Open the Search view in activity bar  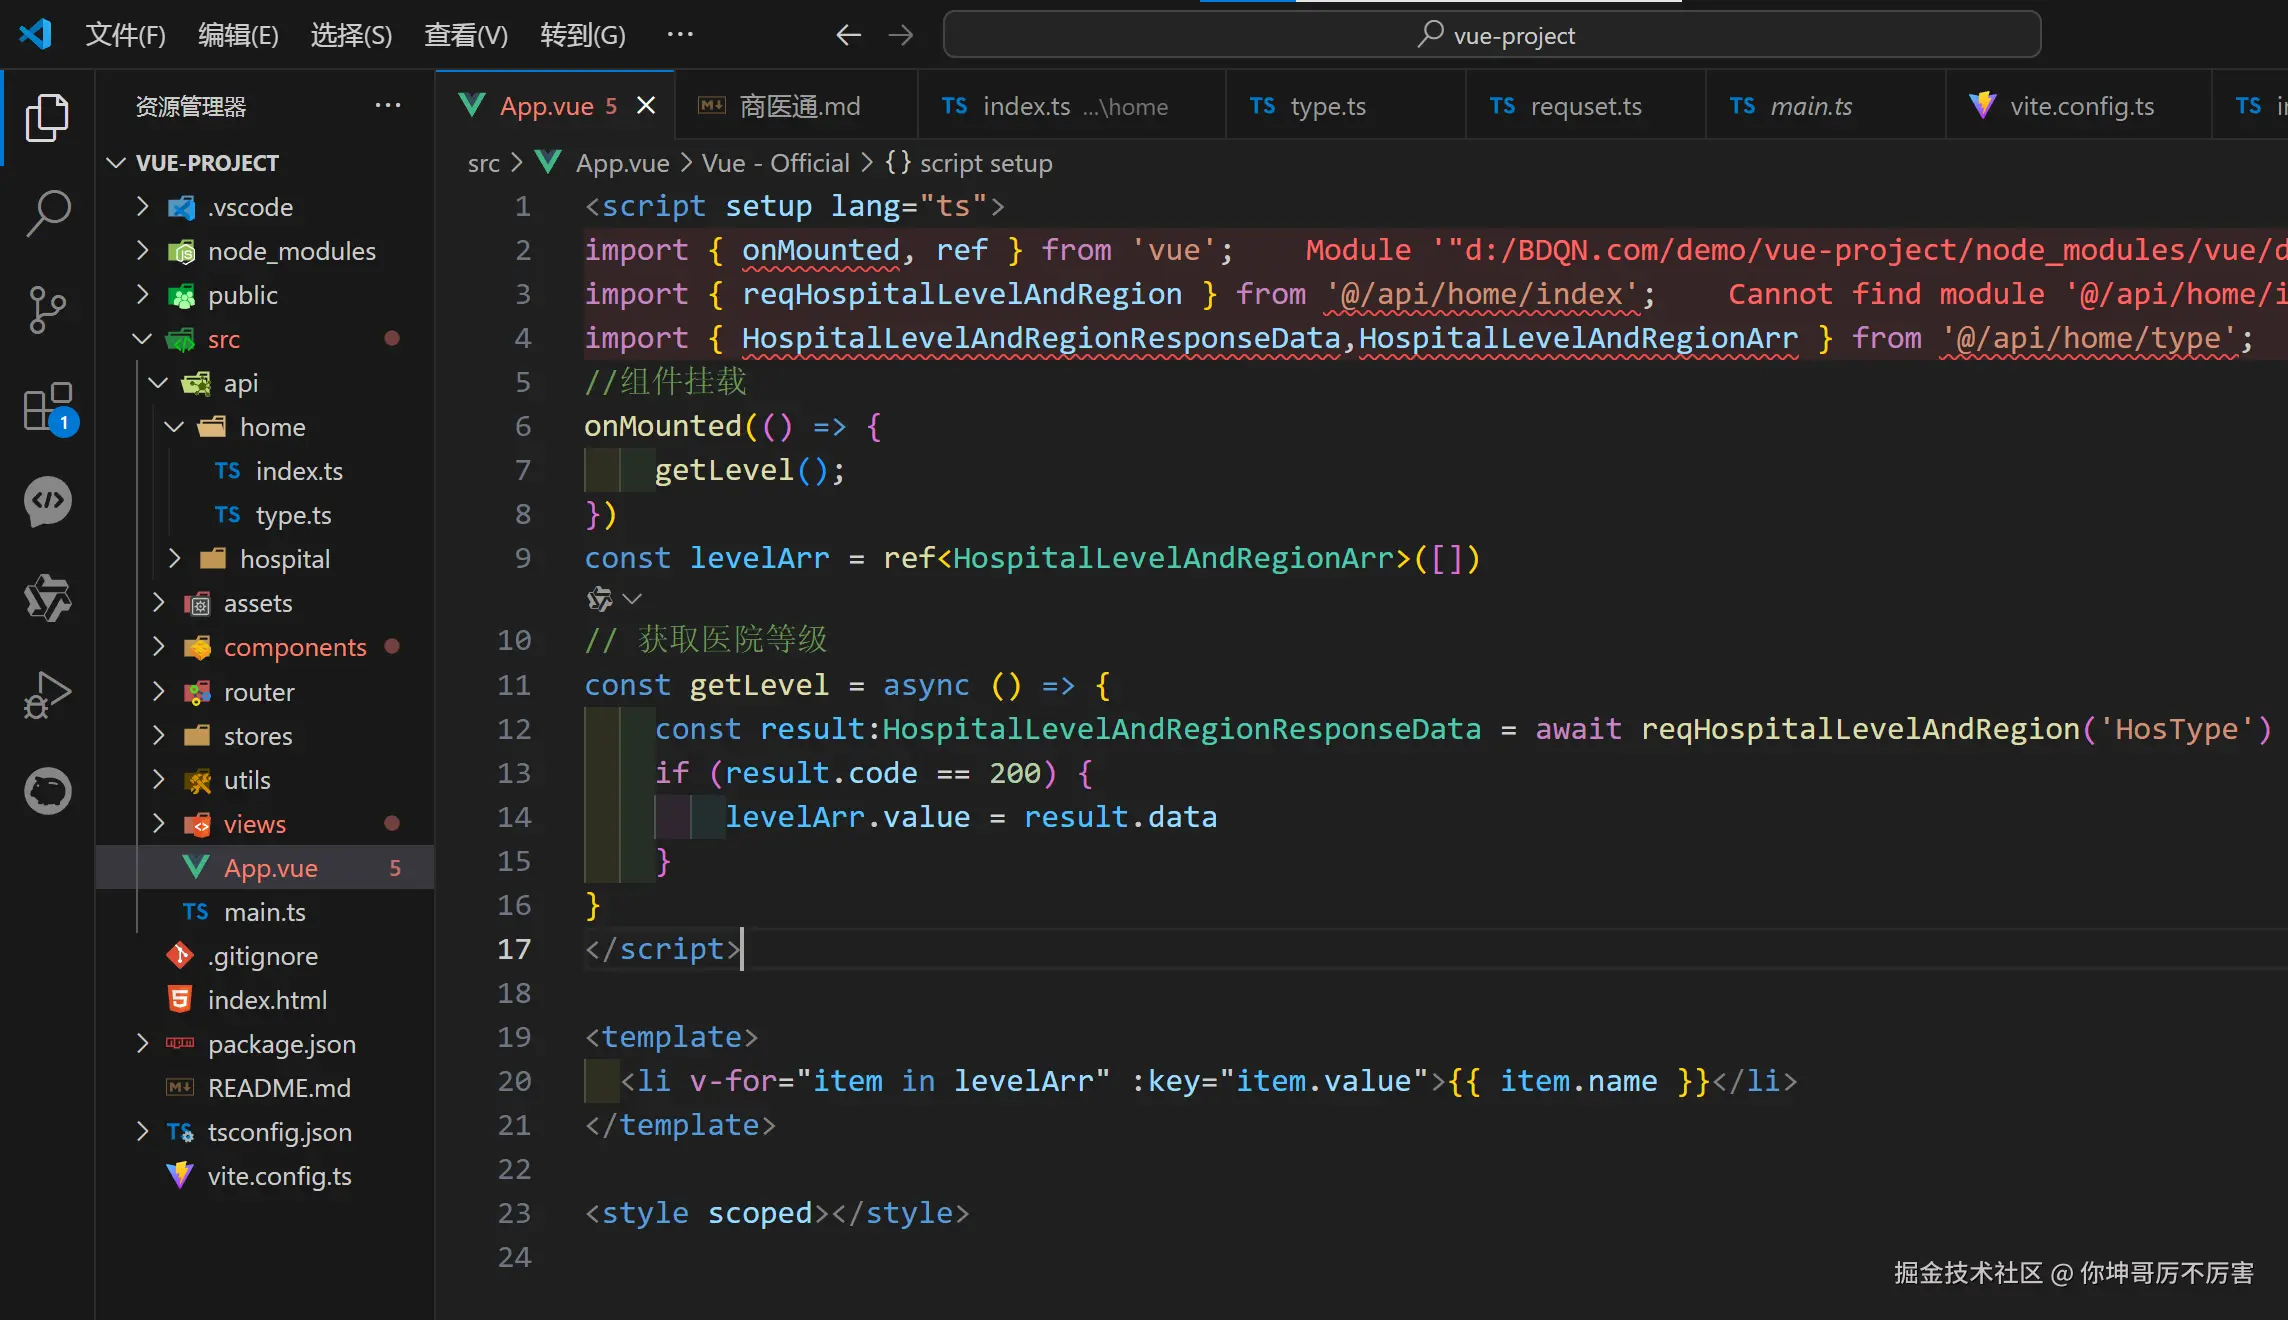[x=47, y=213]
